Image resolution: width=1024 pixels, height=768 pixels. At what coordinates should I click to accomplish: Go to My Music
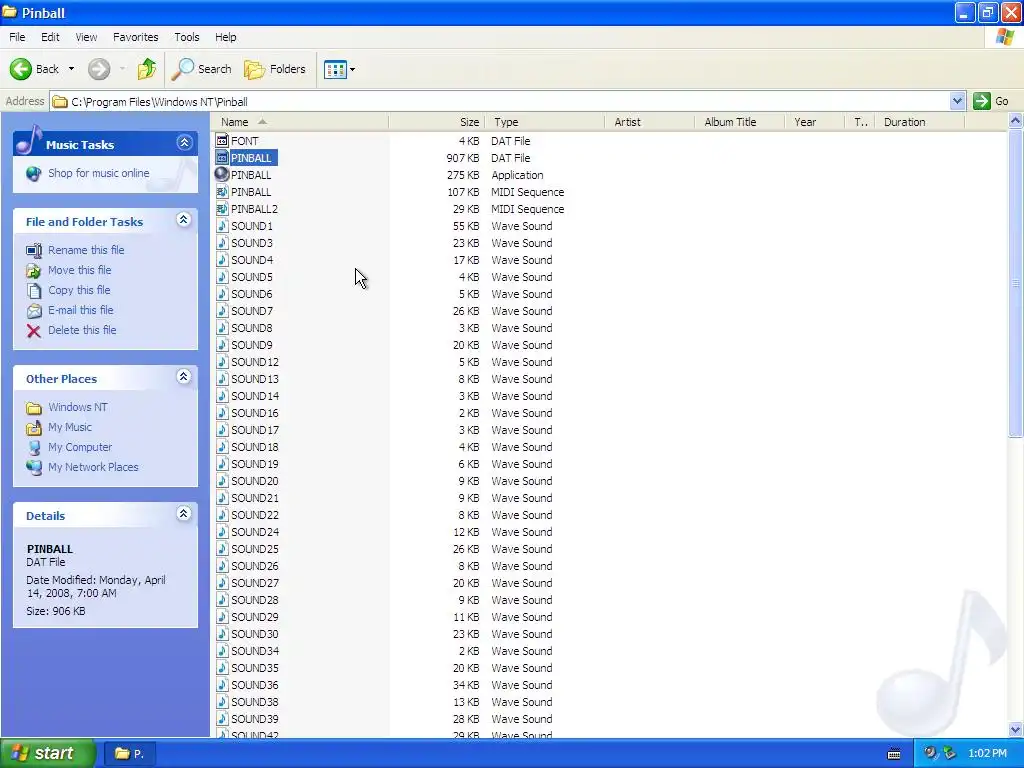click(x=70, y=427)
